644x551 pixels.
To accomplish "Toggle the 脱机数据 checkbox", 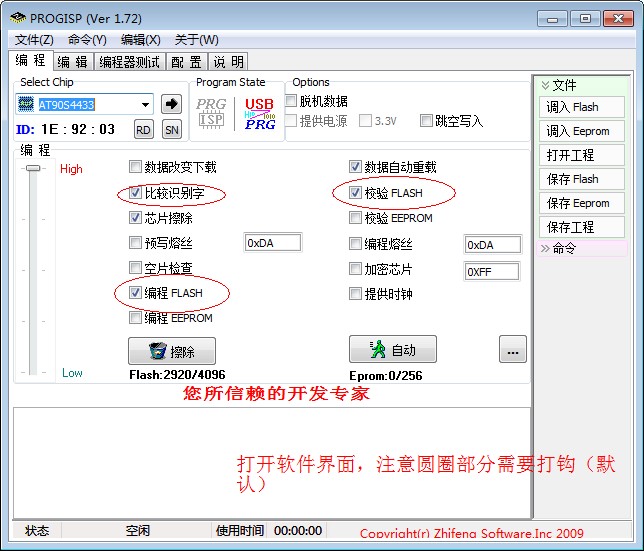I will click(x=291, y=101).
